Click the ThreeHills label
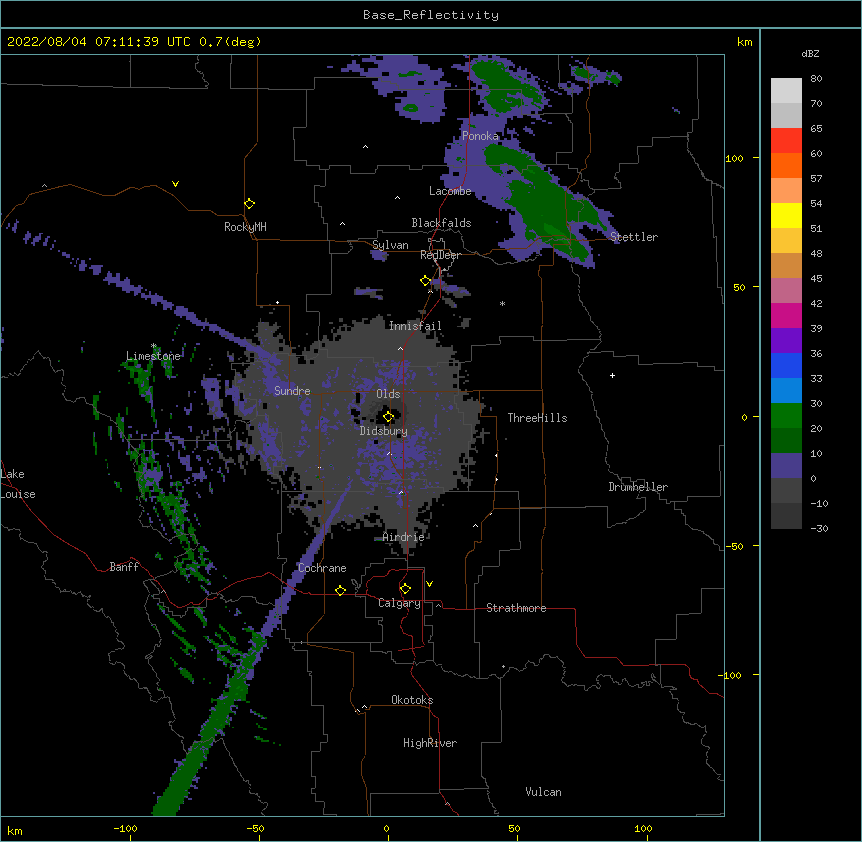This screenshot has height=842, width=862. coord(537,418)
